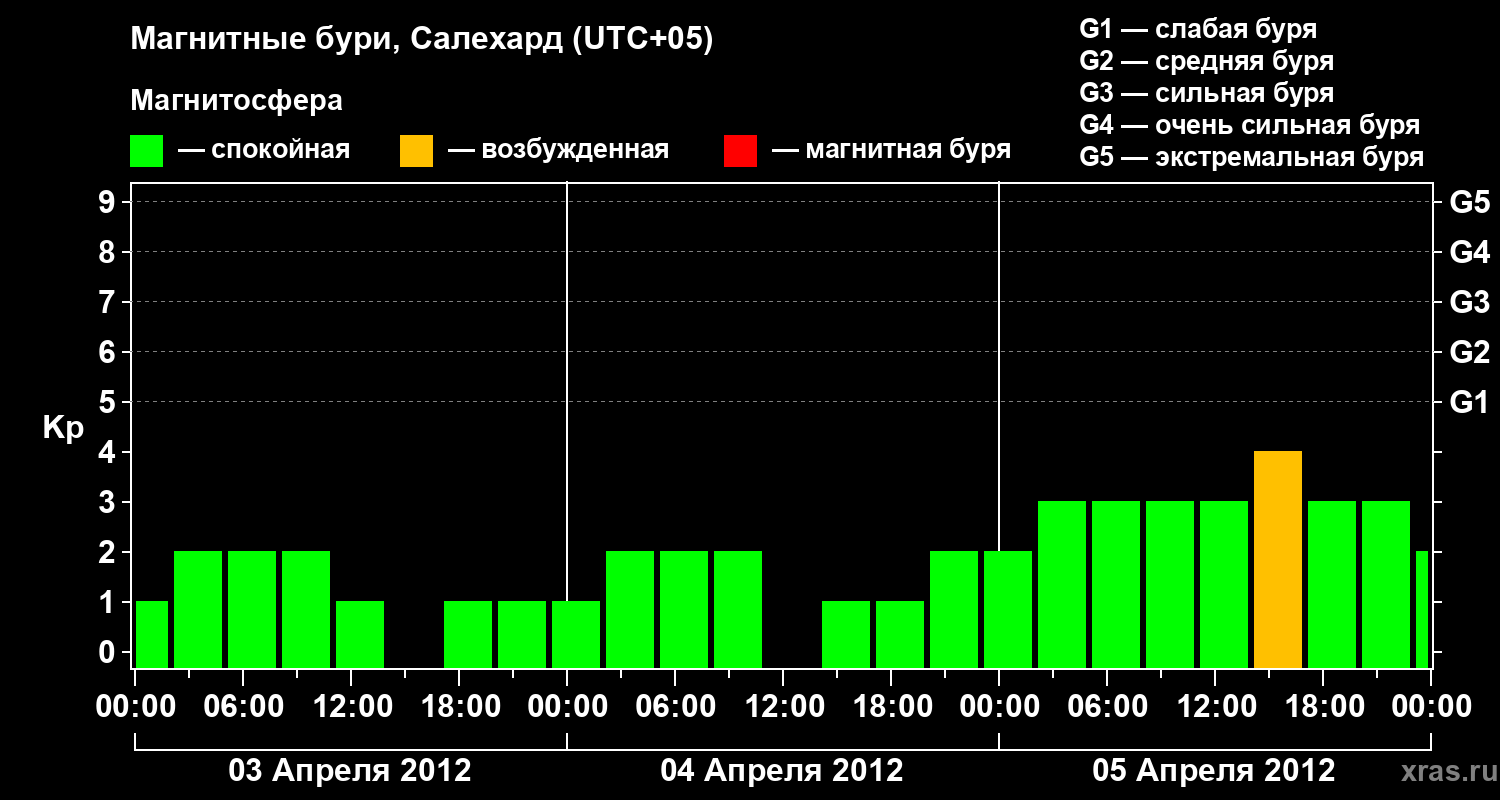The image size is (1500, 800).
Task: Click the '03 Апреля 2012' date label
Action: coord(350,770)
